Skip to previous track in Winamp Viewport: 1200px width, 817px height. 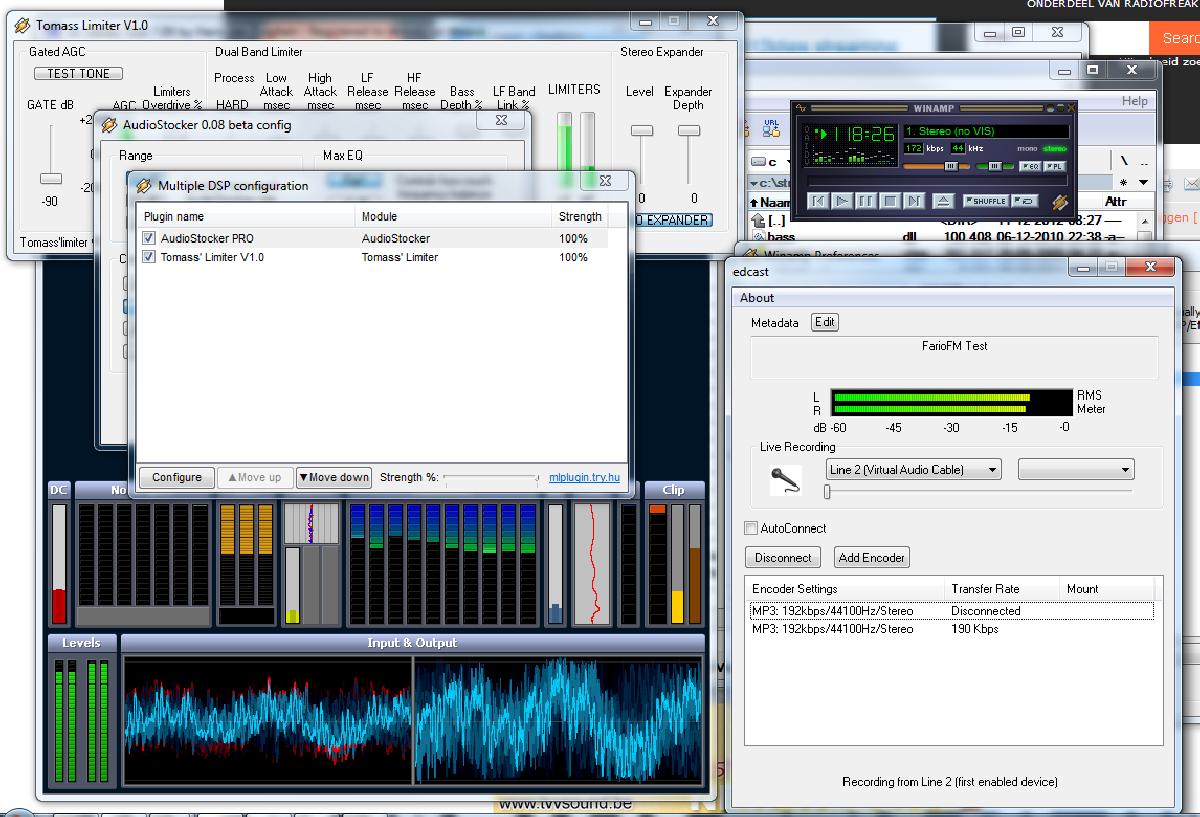click(x=818, y=201)
